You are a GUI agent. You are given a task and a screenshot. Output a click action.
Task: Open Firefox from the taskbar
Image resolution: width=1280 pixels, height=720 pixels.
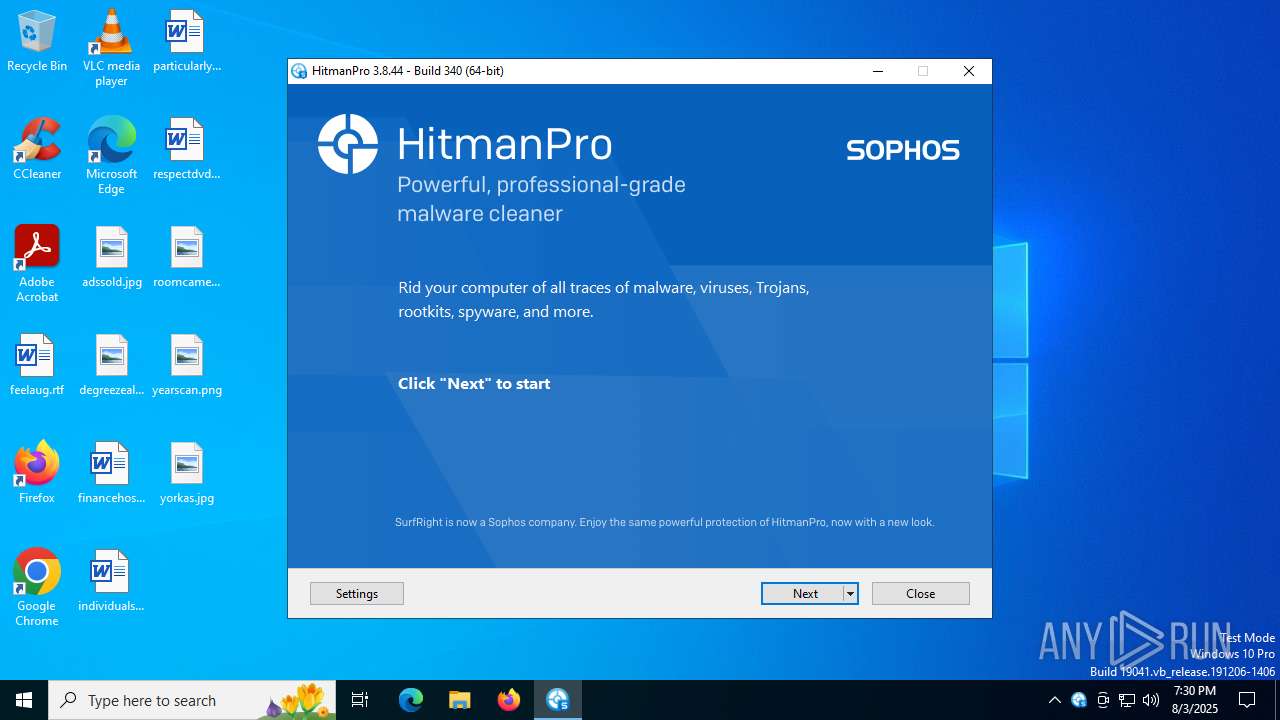(509, 700)
